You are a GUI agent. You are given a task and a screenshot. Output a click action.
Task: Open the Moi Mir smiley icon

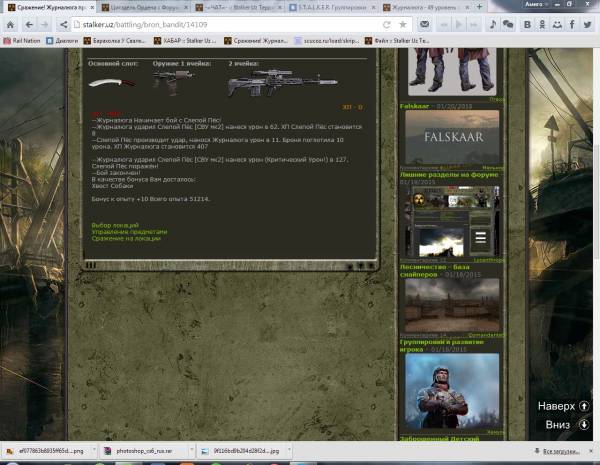[x=557, y=25]
